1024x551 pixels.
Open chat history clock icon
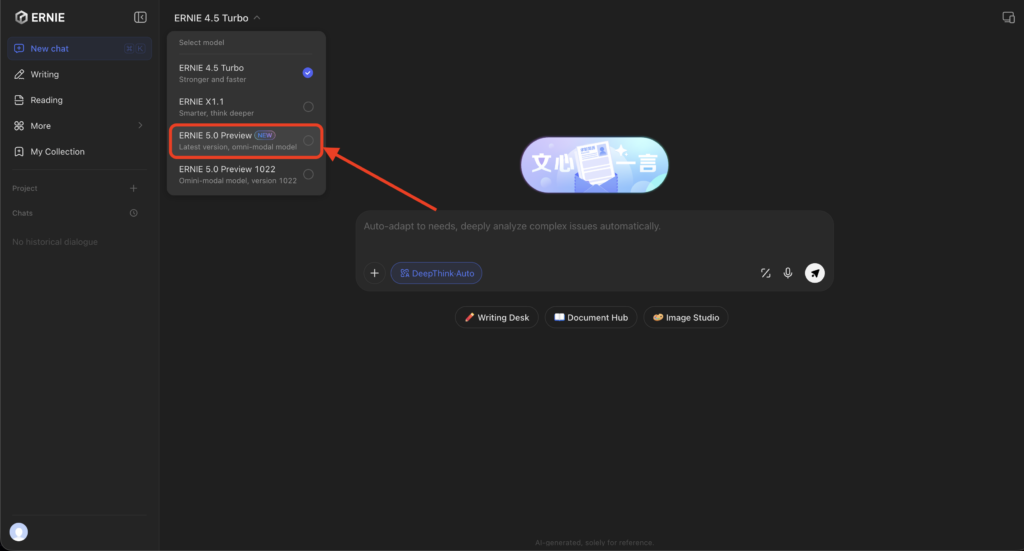pyautogui.click(x=134, y=213)
